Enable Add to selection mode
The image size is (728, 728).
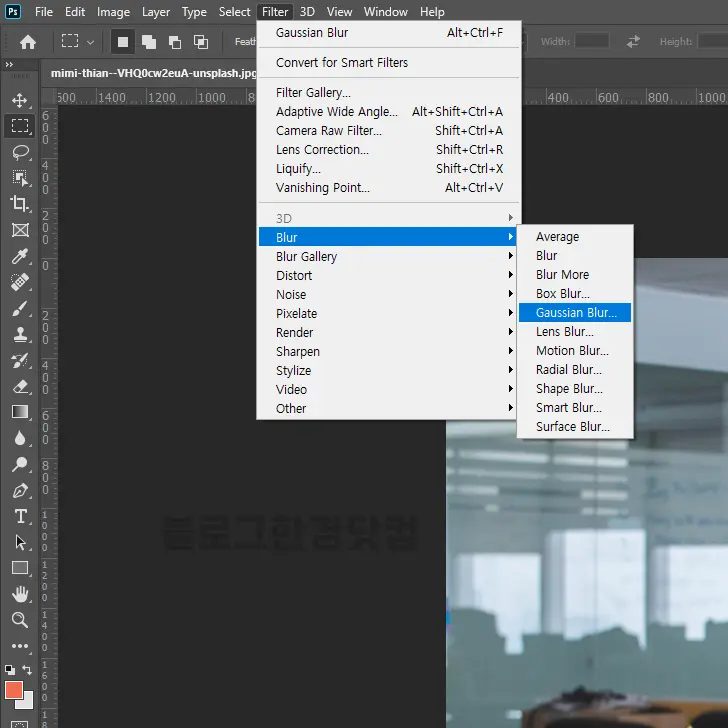tap(149, 42)
